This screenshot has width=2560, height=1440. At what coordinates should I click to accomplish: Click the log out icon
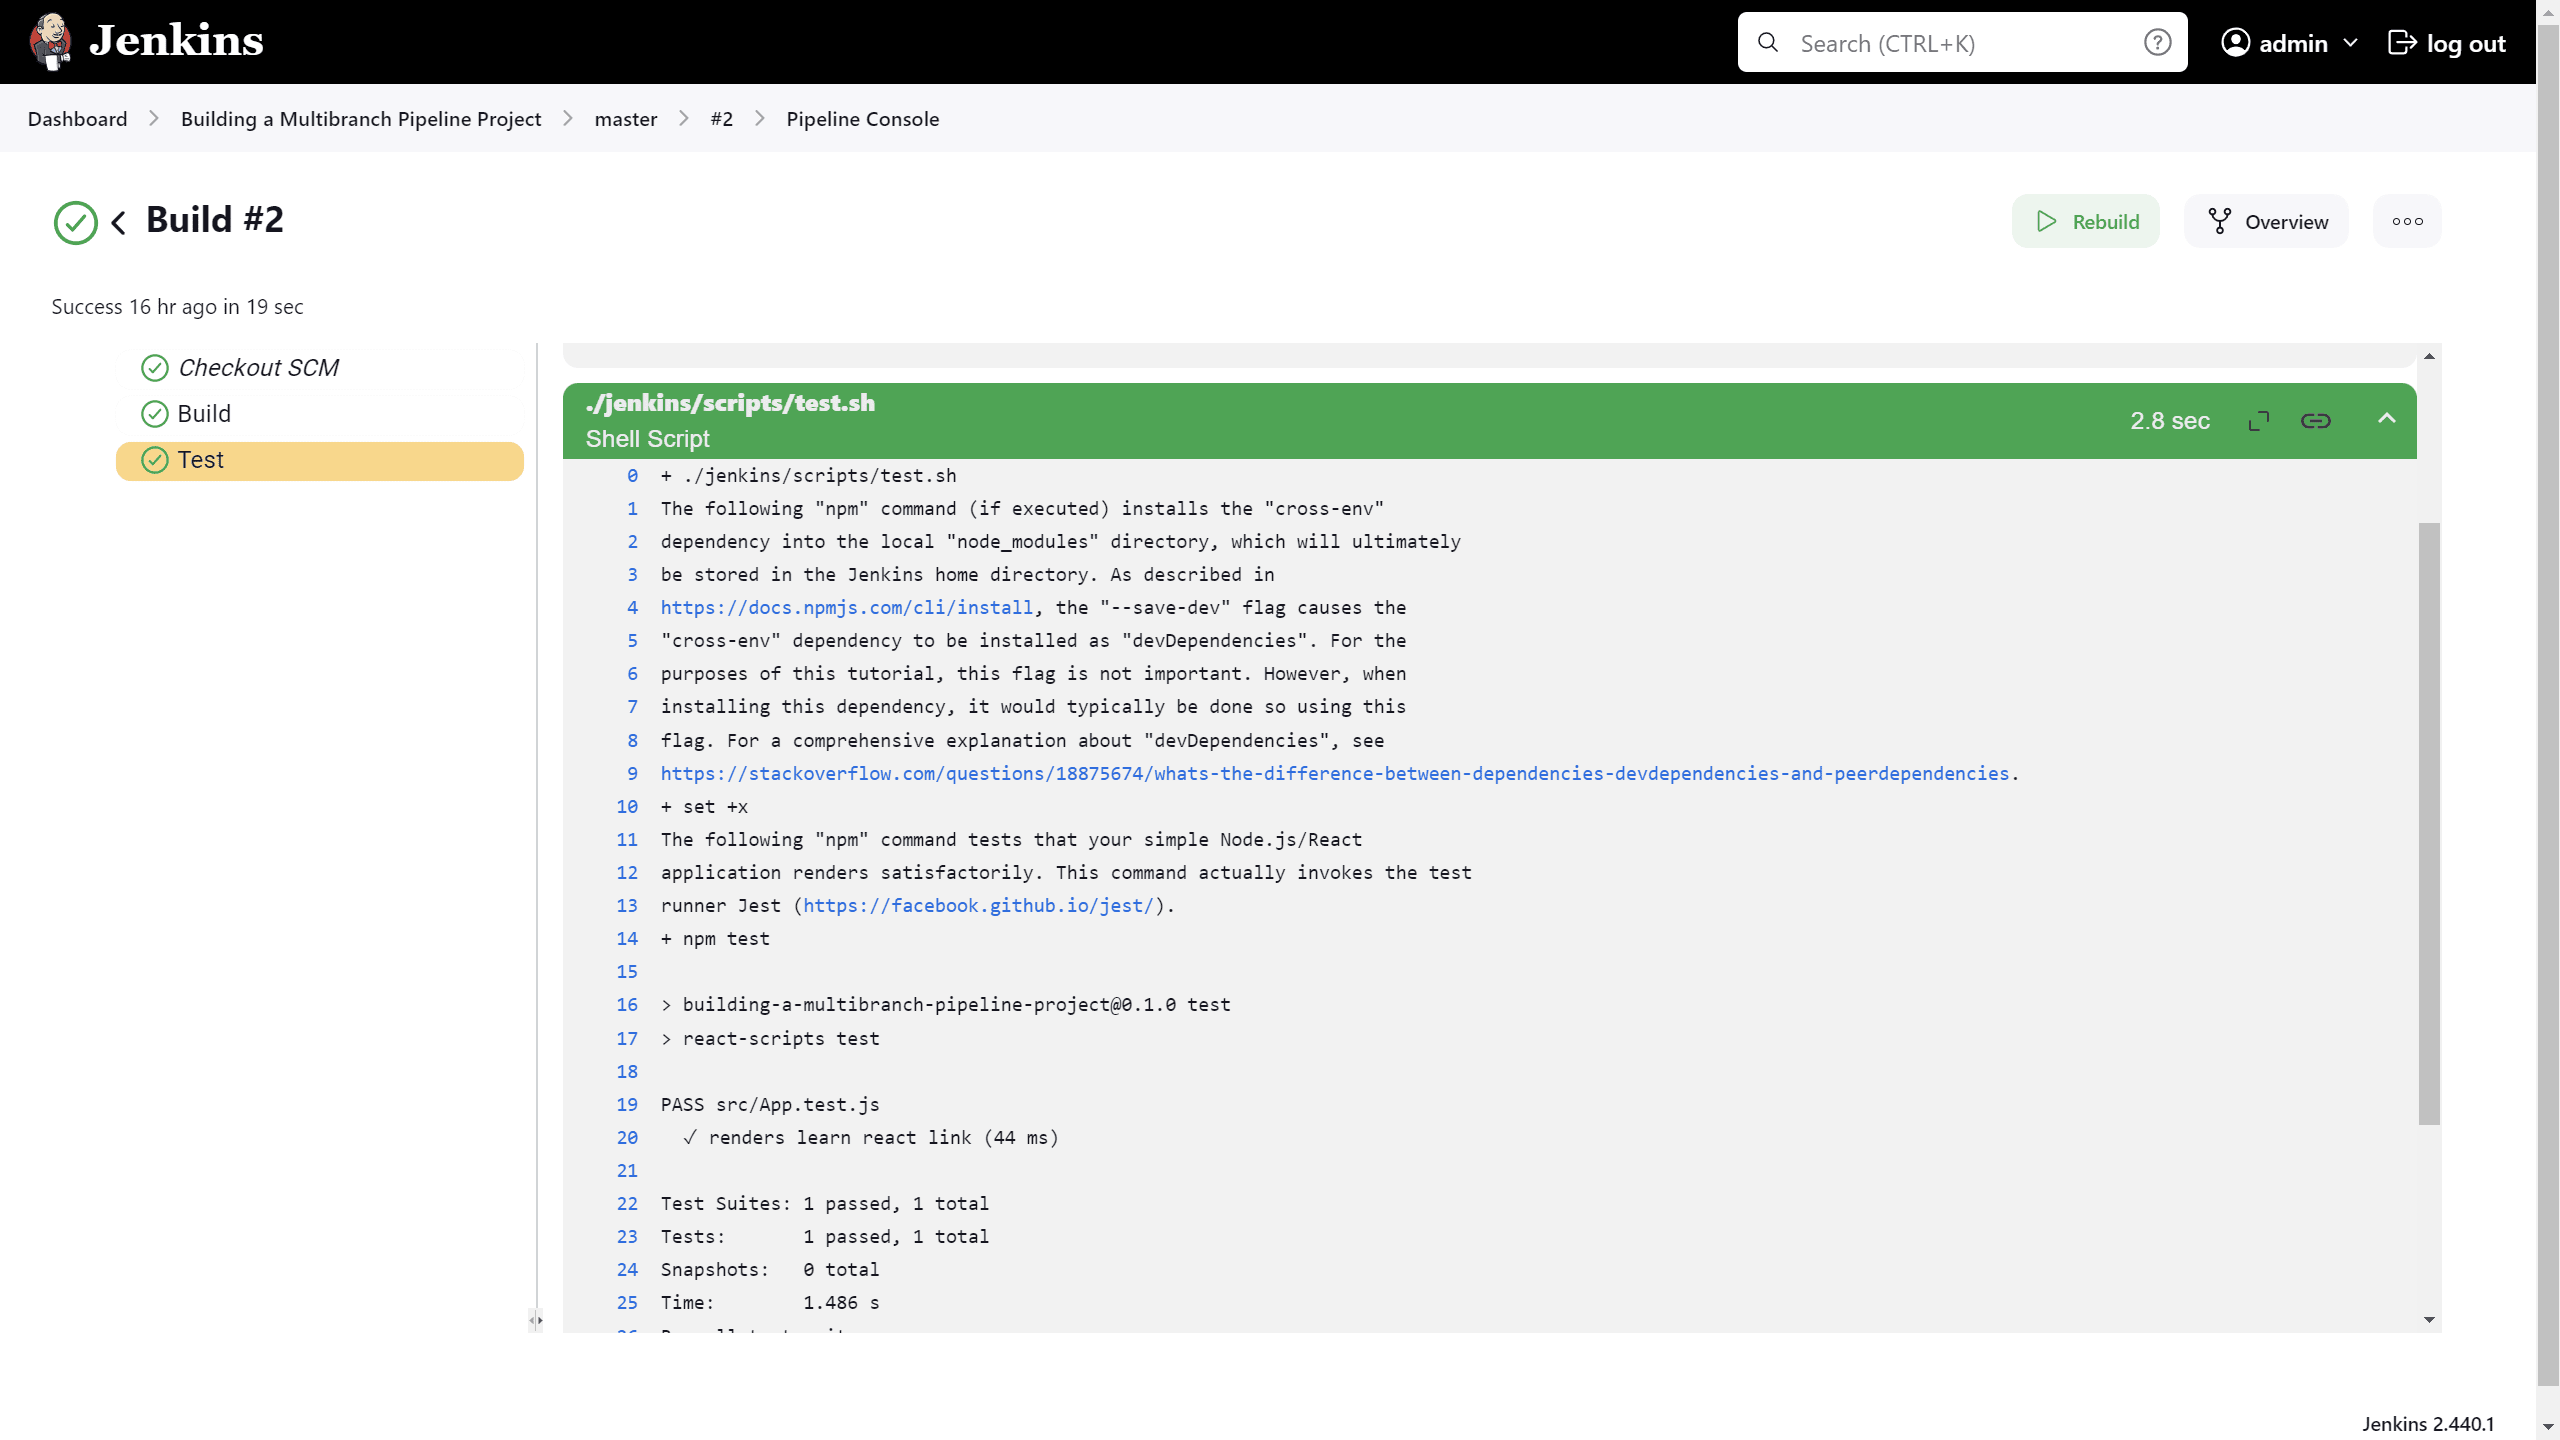(x=2401, y=43)
